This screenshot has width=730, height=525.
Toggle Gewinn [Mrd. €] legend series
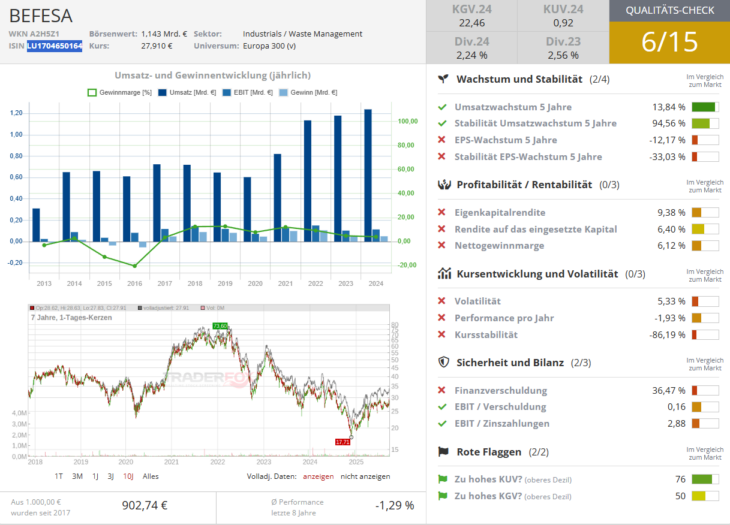pyautogui.click(x=308, y=93)
